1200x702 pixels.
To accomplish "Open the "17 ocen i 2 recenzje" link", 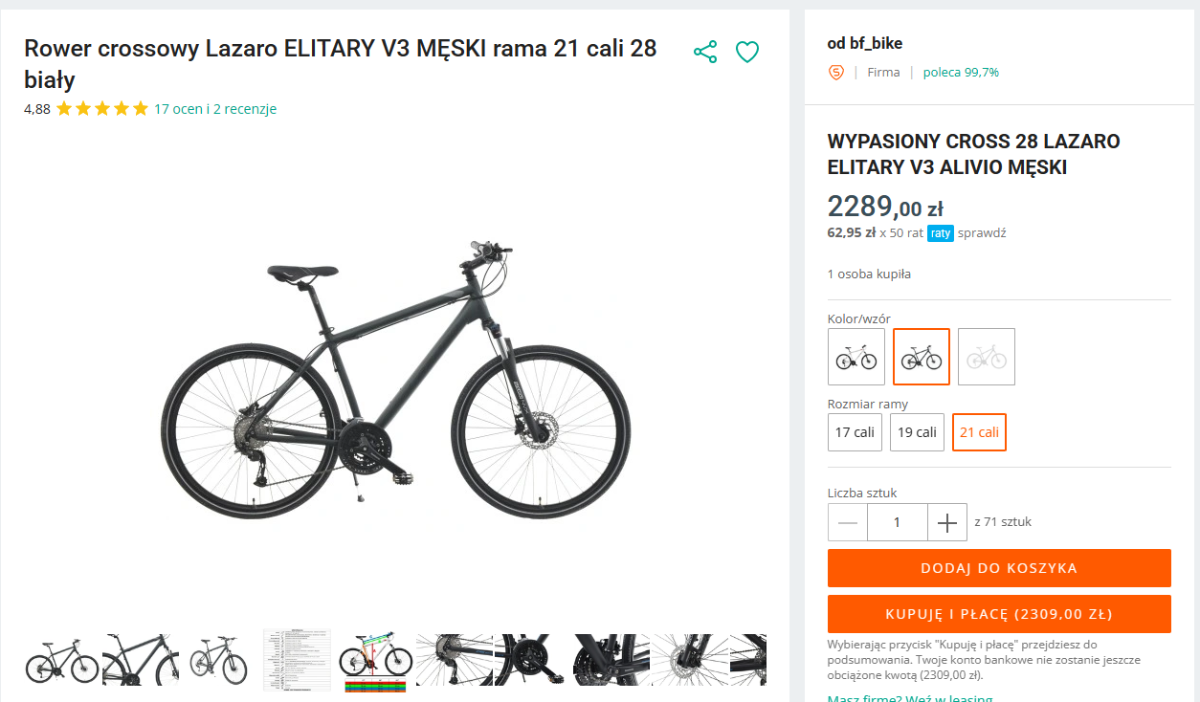I will tap(215, 109).
